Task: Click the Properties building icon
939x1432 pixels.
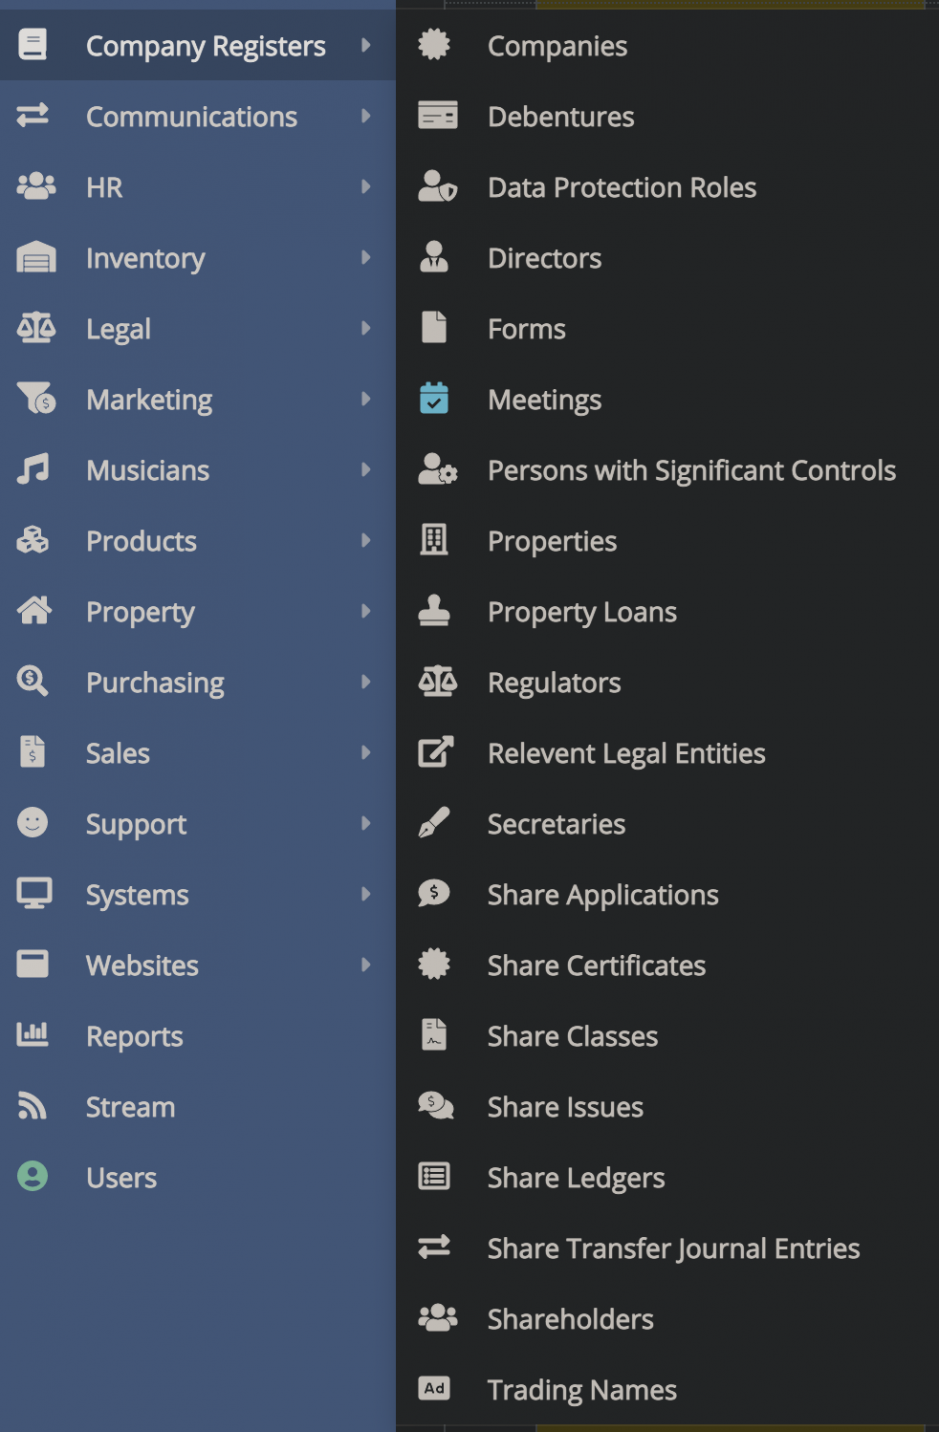Action: (434, 540)
